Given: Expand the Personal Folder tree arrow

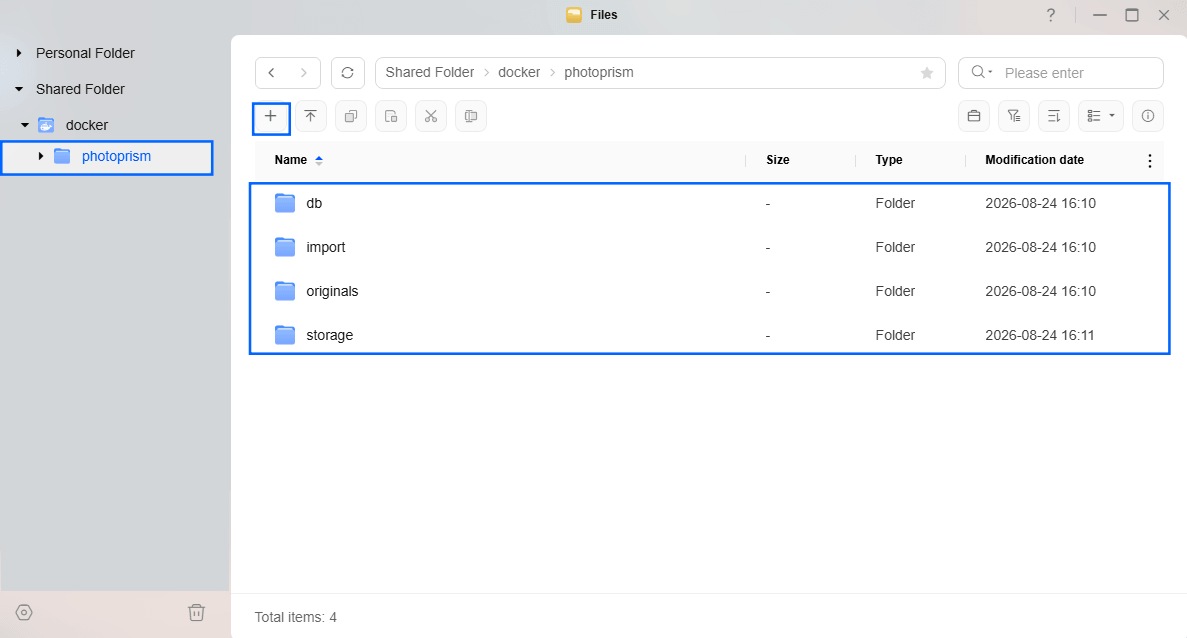Looking at the screenshot, I should click(19, 53).
